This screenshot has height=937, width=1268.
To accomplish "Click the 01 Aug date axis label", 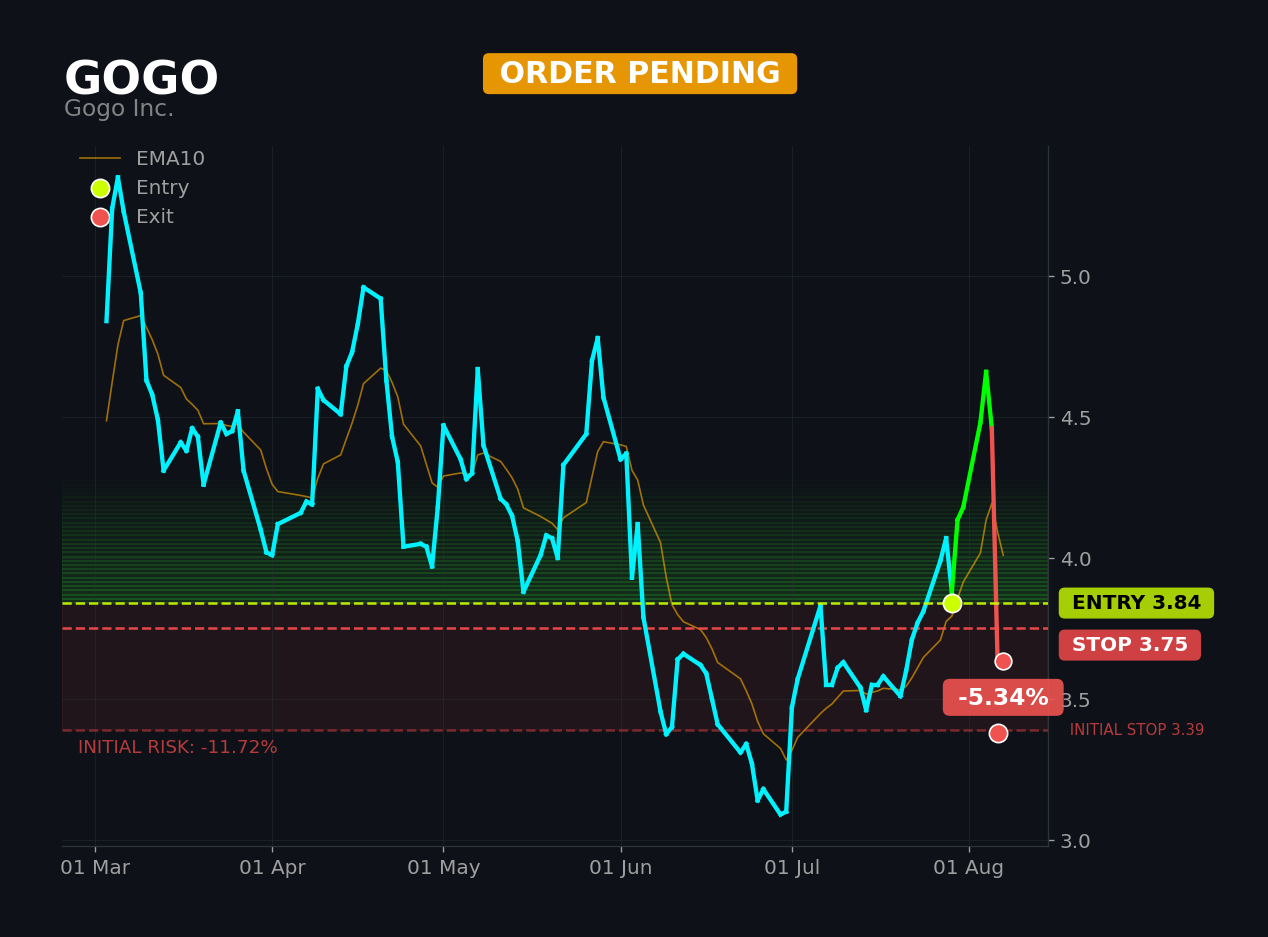I will (969, 868).
